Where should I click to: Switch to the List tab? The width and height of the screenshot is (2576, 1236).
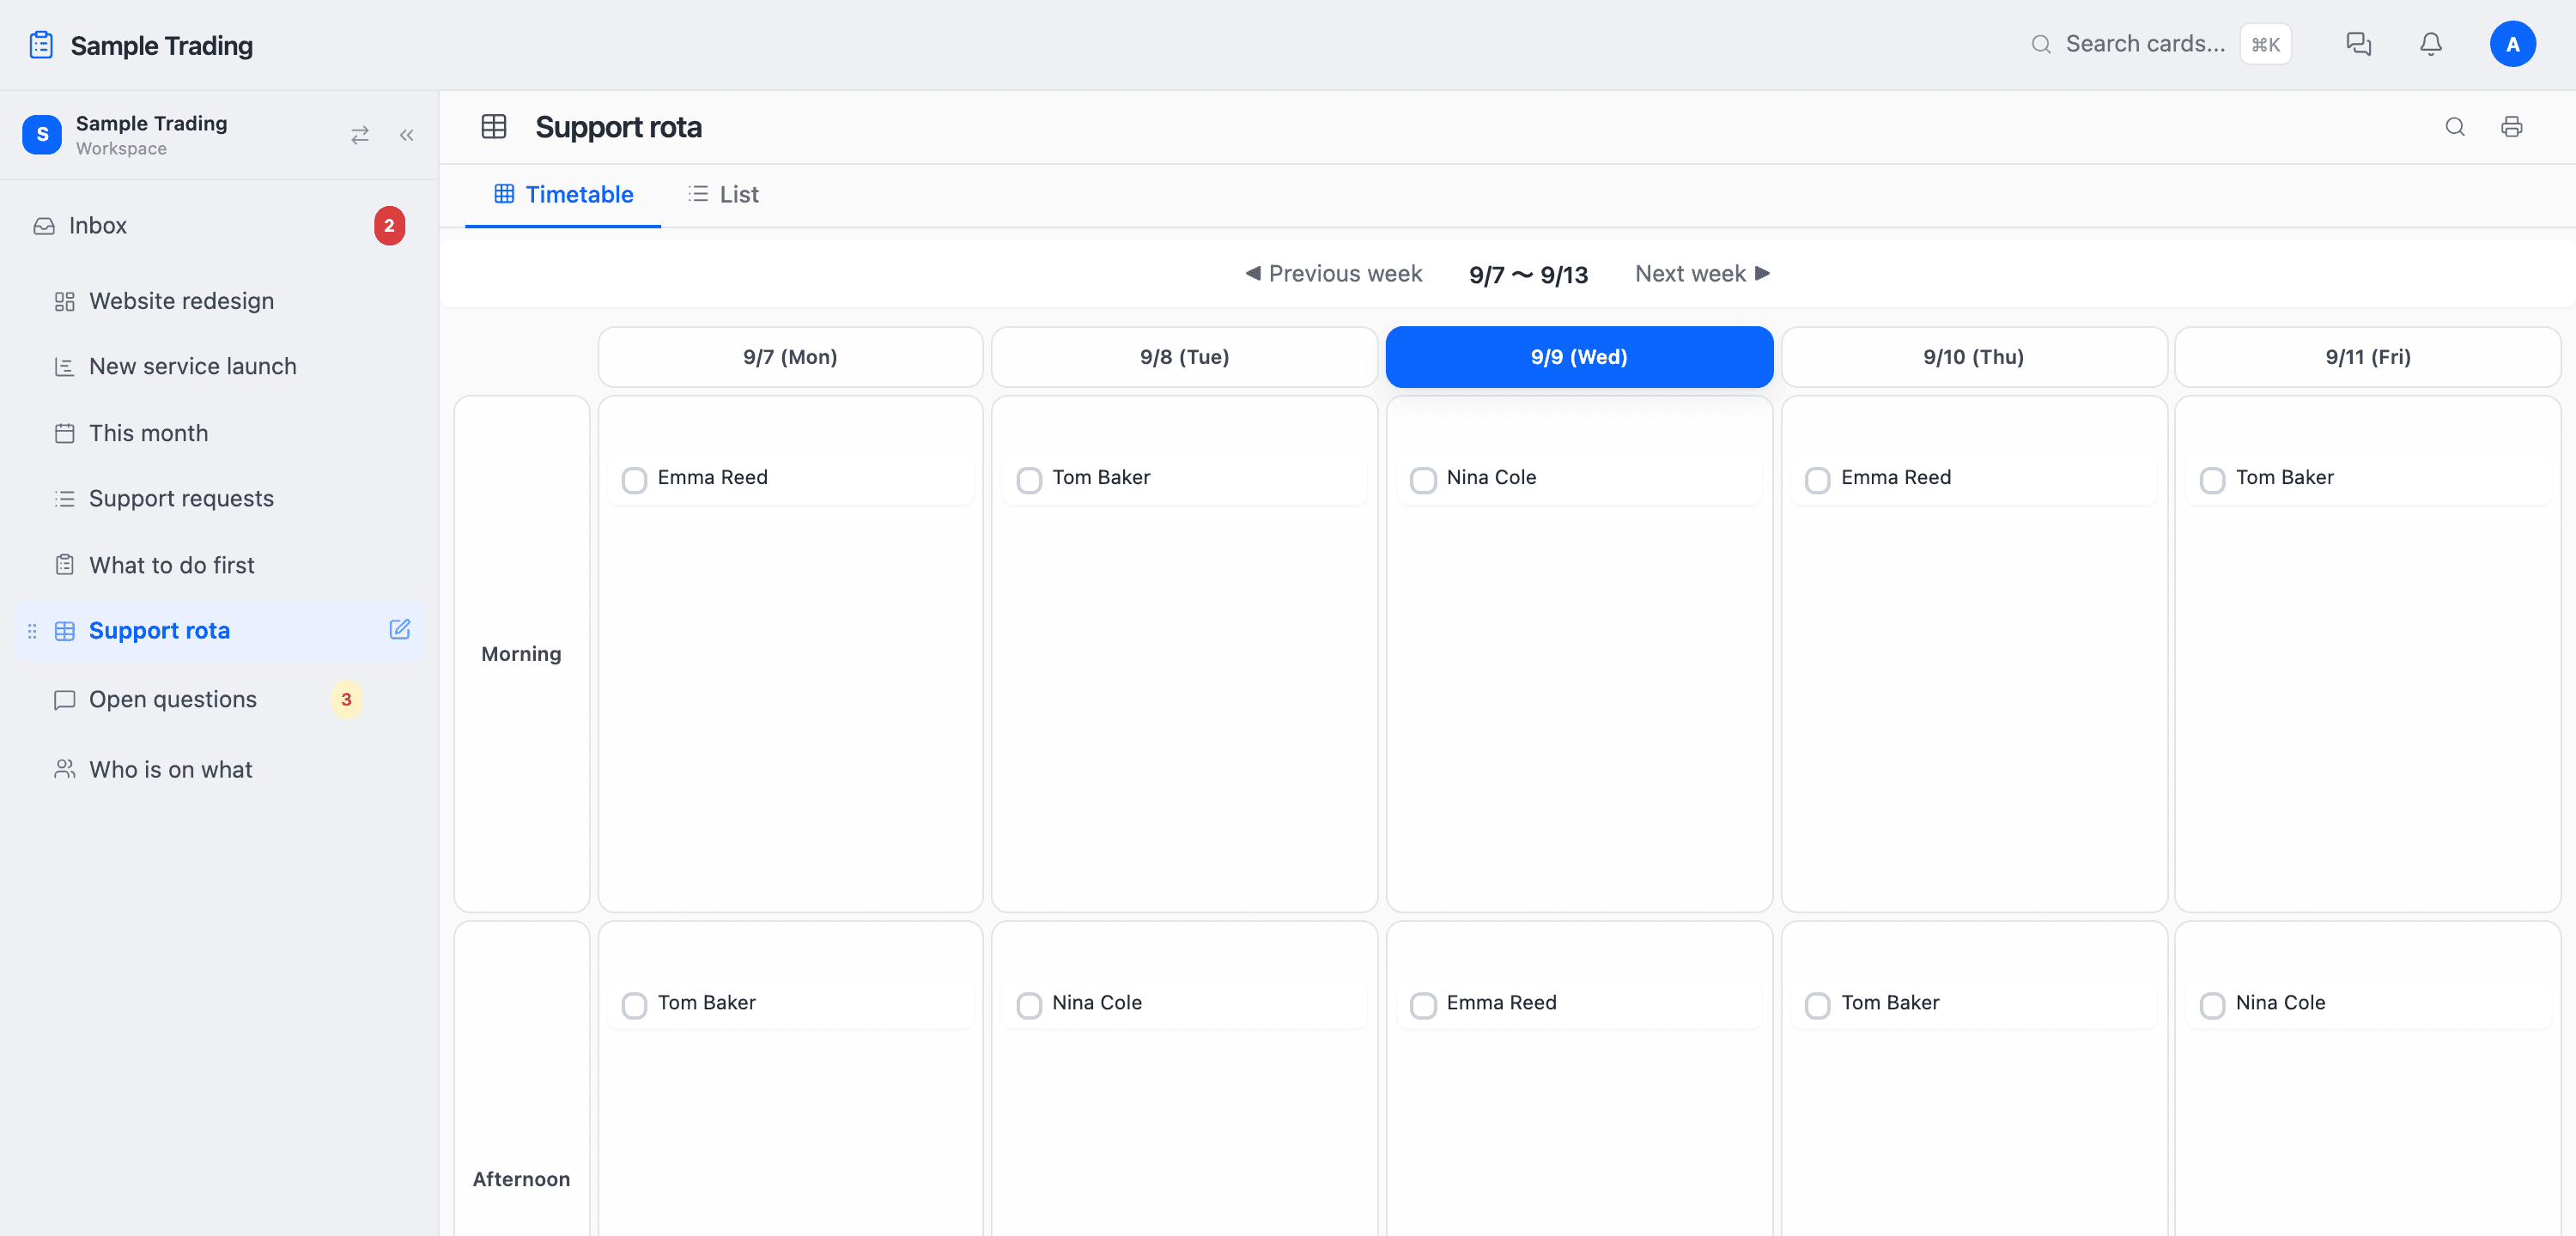(x=724, y=195)
